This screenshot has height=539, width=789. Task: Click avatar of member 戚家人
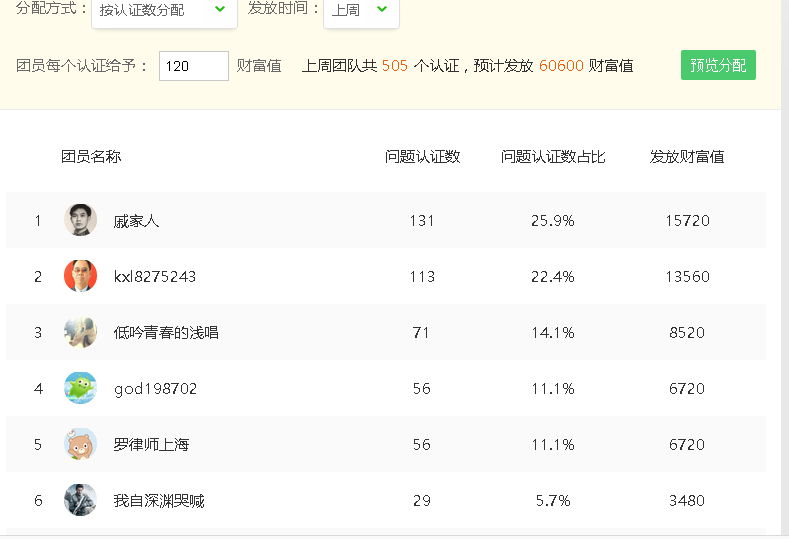81,220
